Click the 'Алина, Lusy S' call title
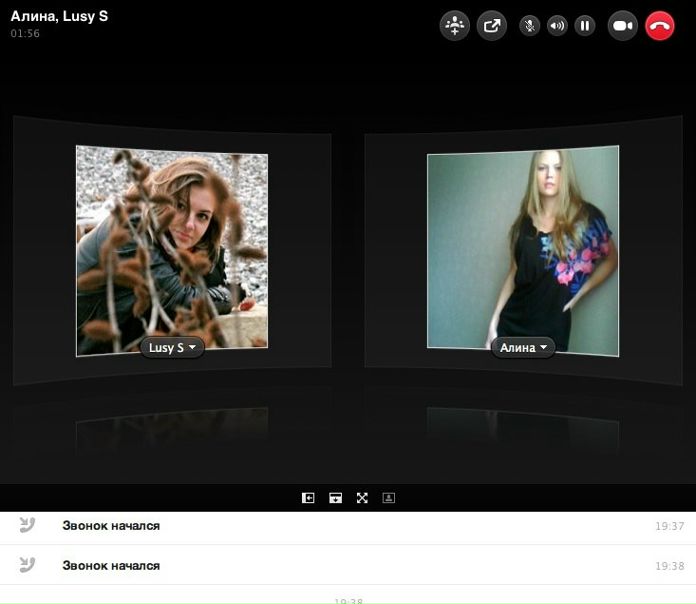 coord(59,16)
